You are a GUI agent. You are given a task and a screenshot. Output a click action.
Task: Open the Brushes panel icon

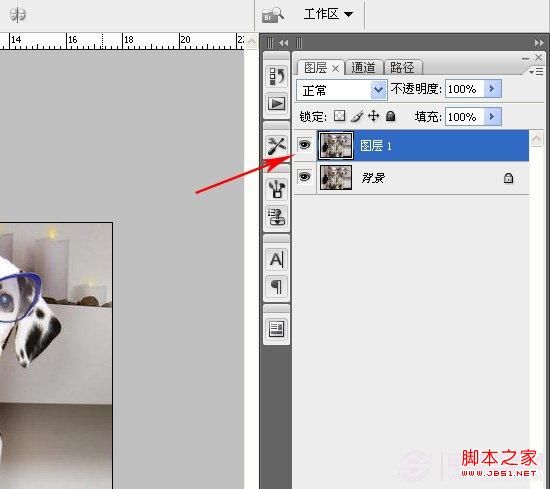(x=276, y=189)
